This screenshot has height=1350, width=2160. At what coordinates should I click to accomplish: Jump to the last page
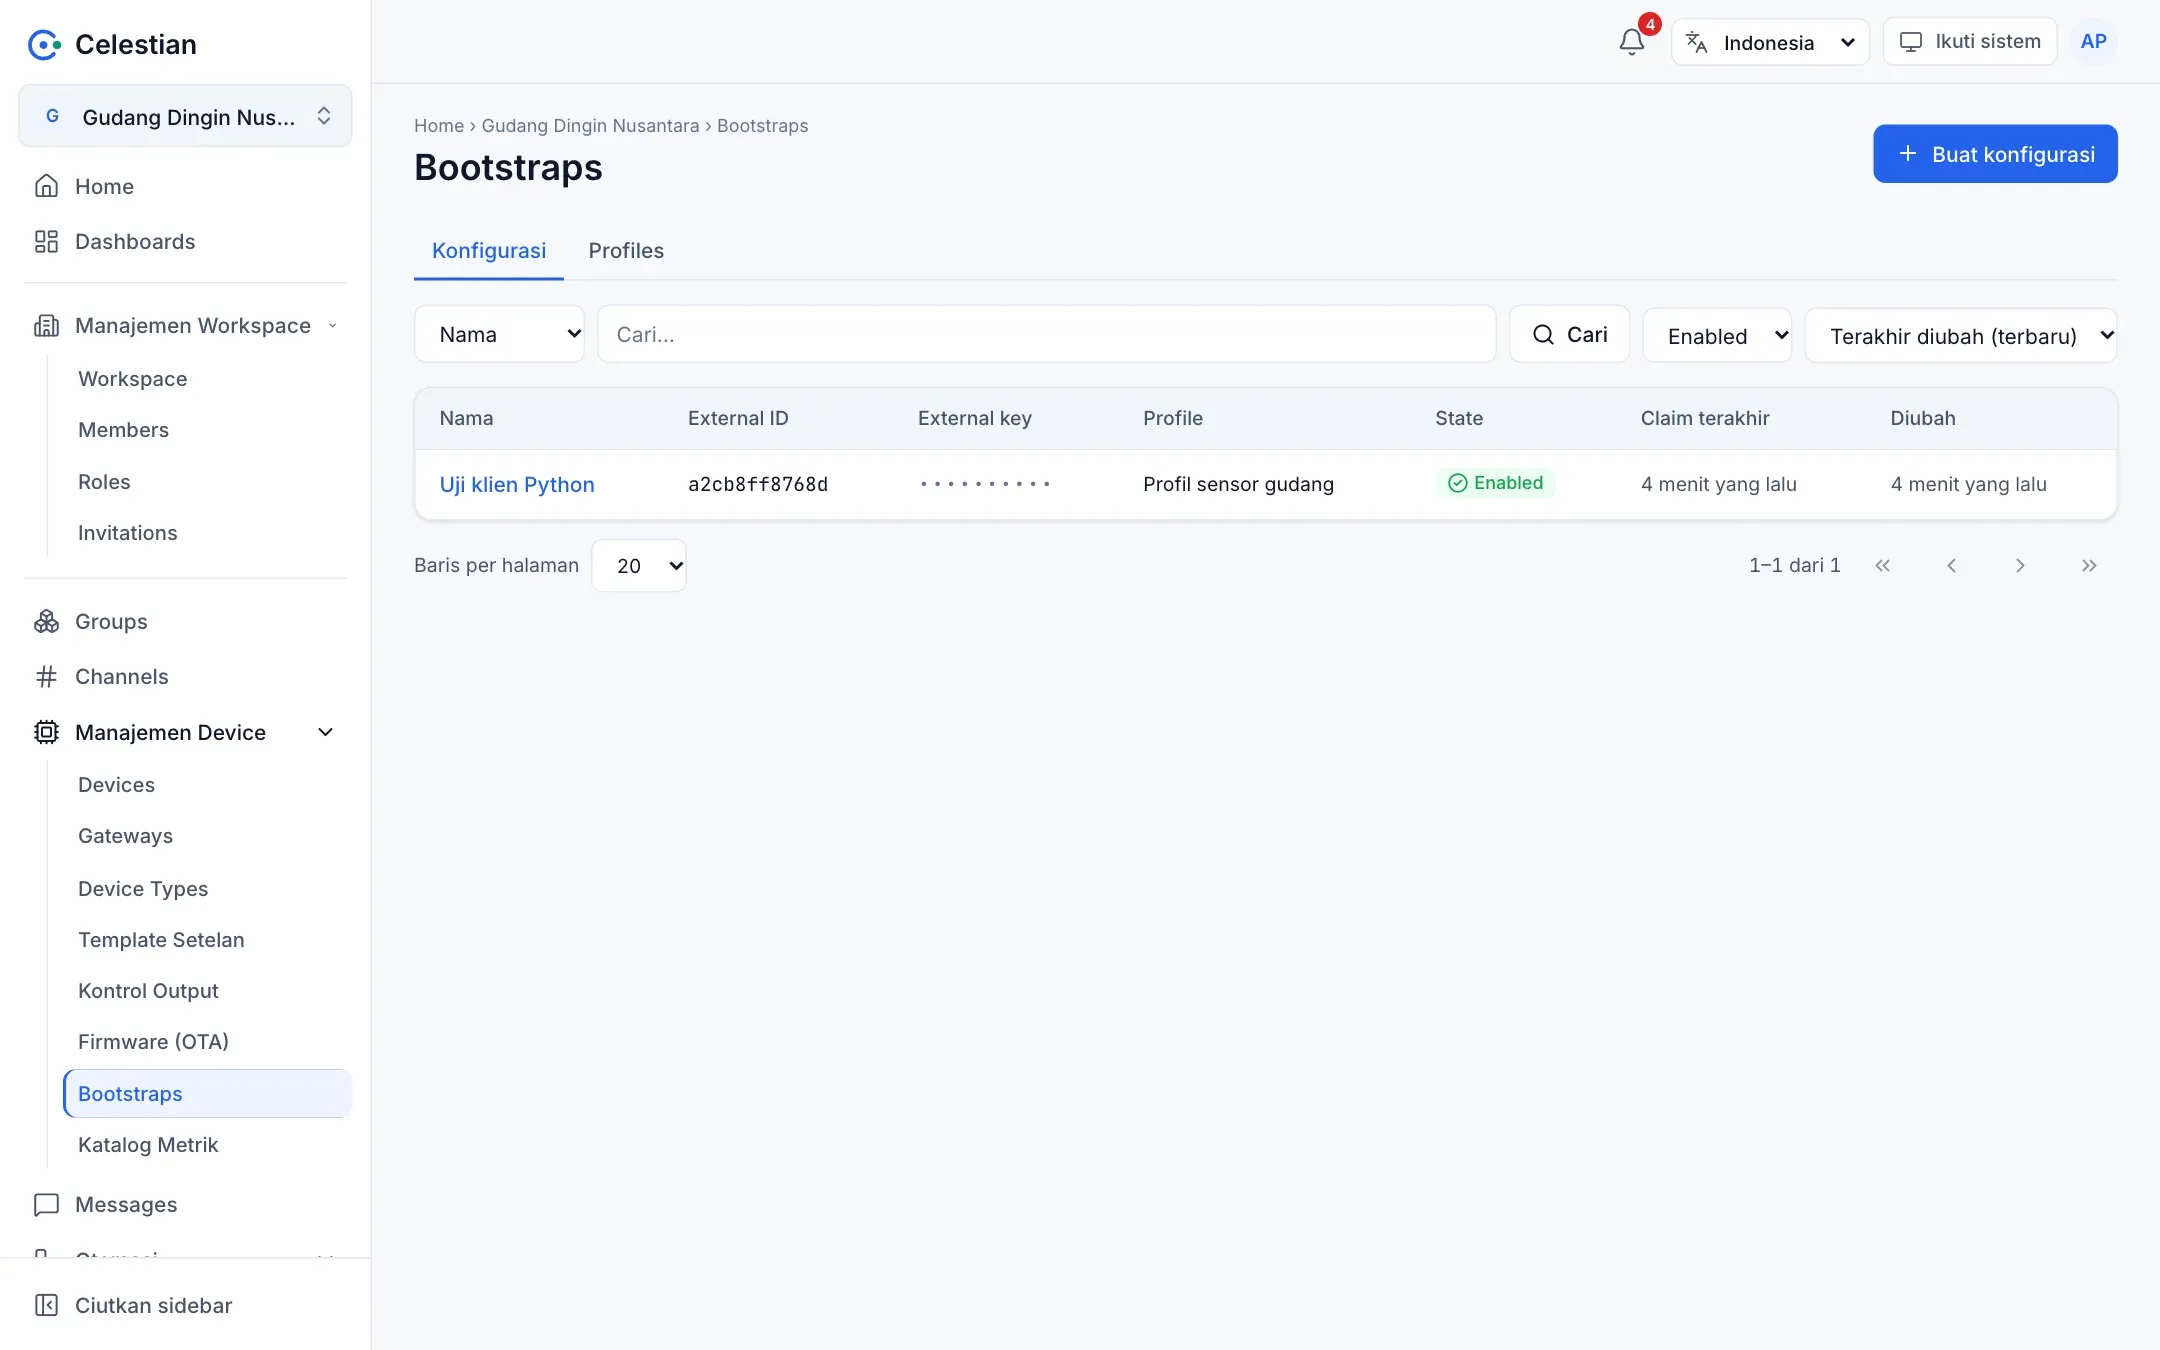coord(2089,565)
